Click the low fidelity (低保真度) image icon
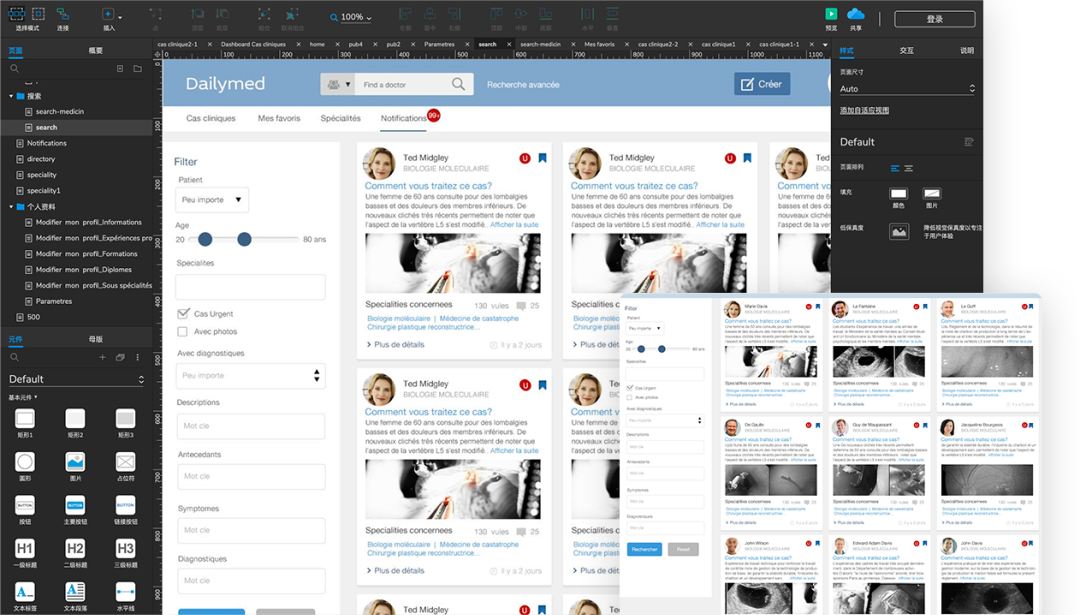 899,231
